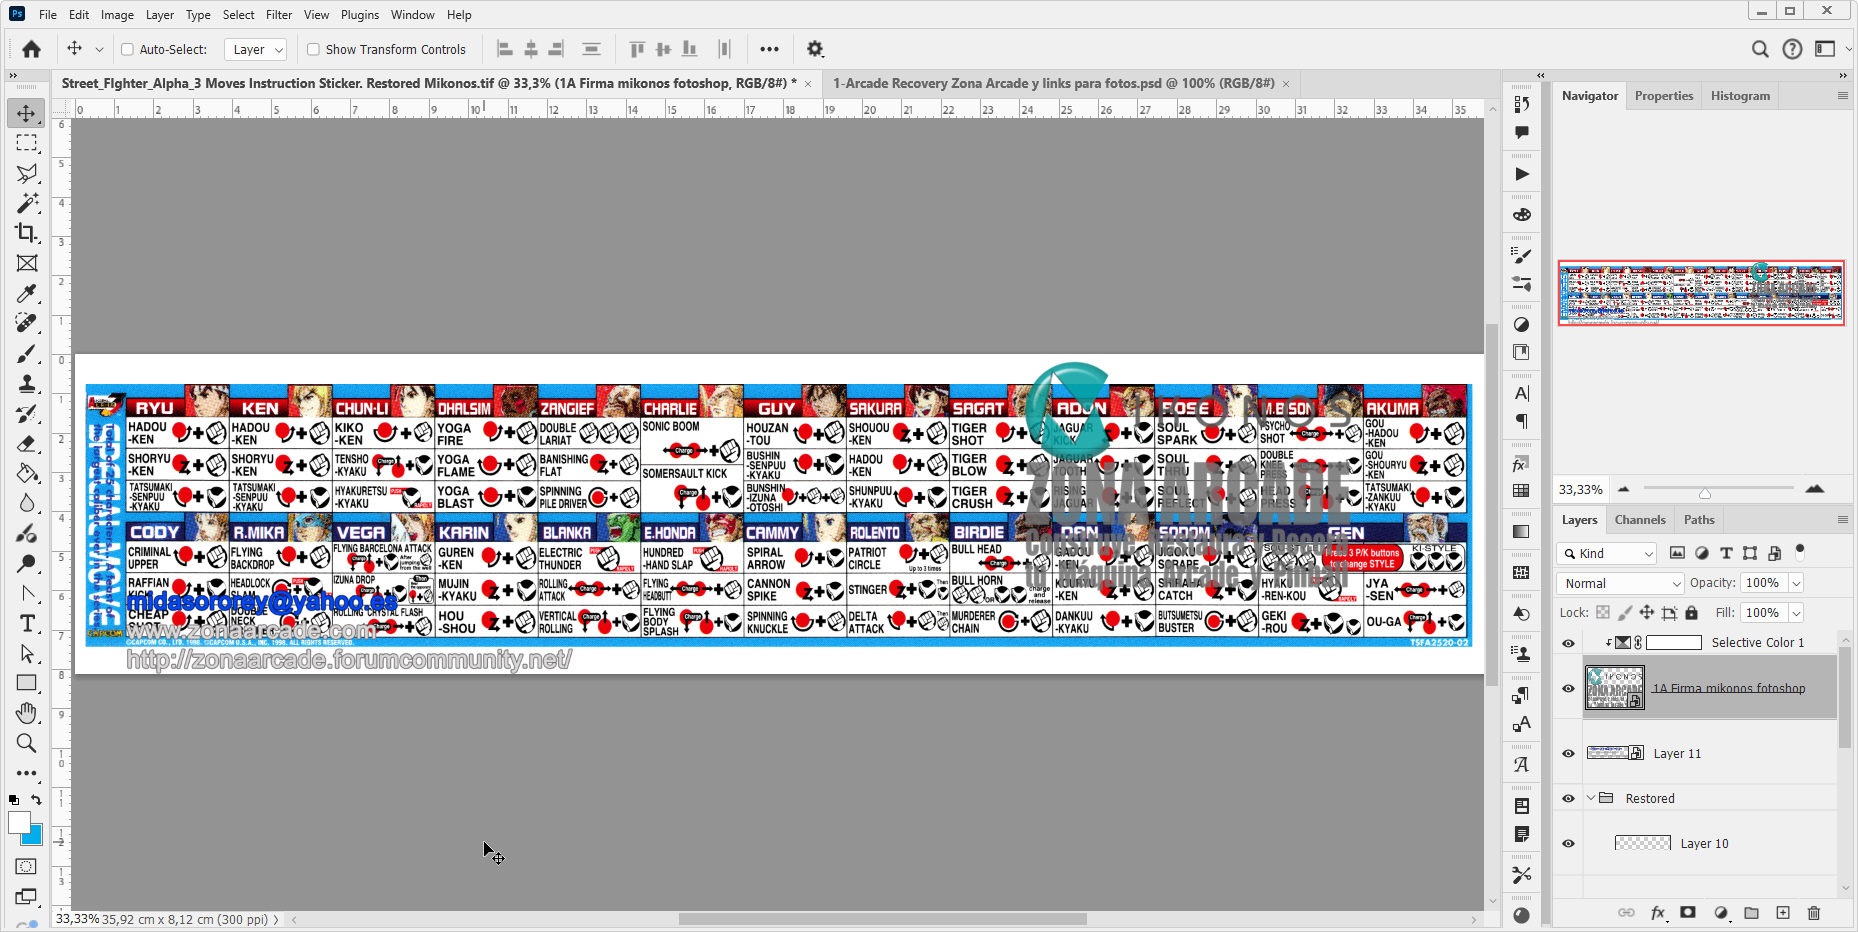Switch to 1-Arcade Recovery Zona Arcade document tab
Screen dimensions: 1858x932
tap(1054, 83)
